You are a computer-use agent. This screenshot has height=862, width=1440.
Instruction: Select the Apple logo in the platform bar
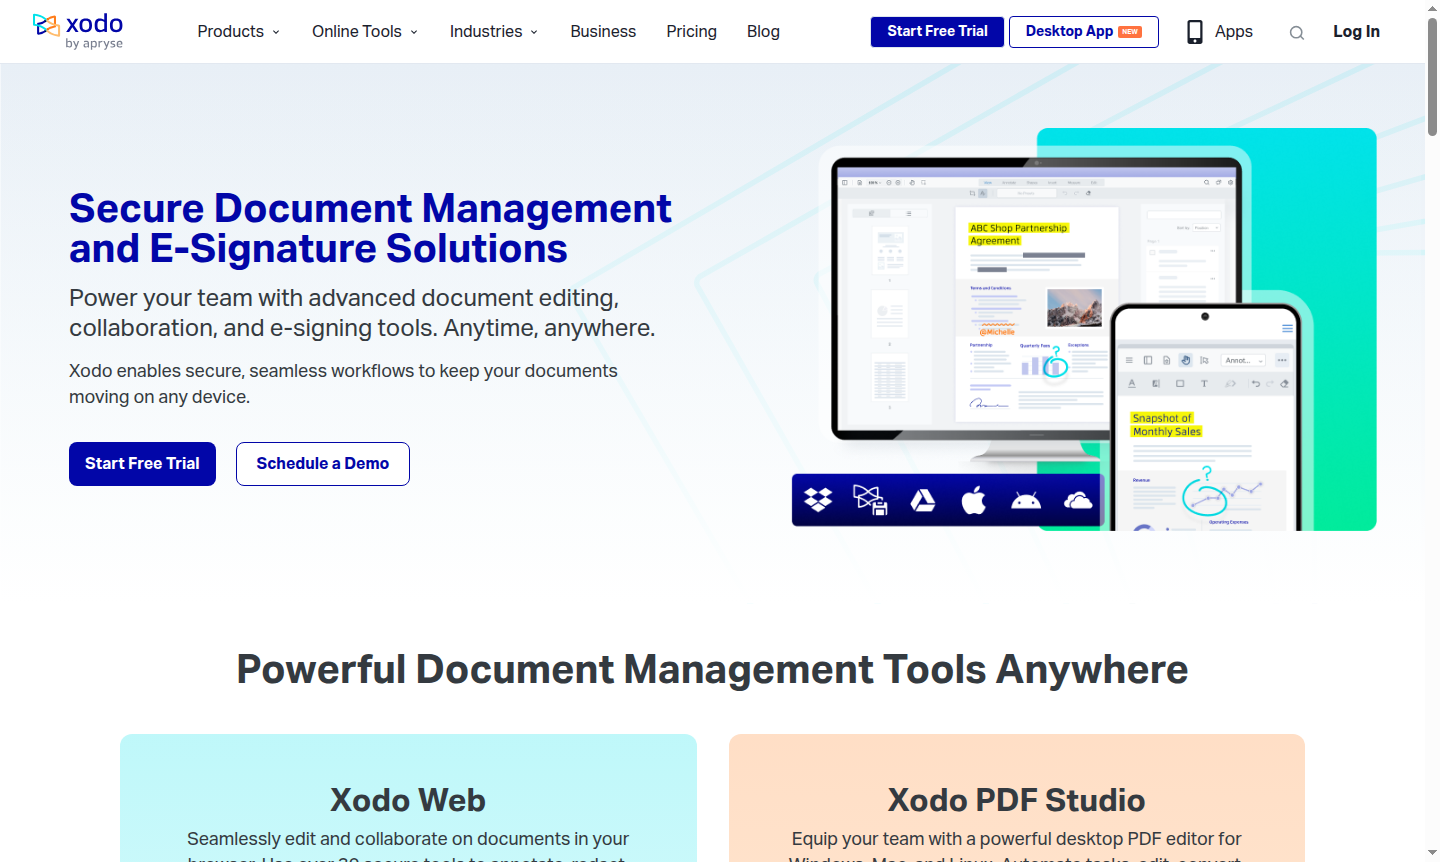coord(973,498)
